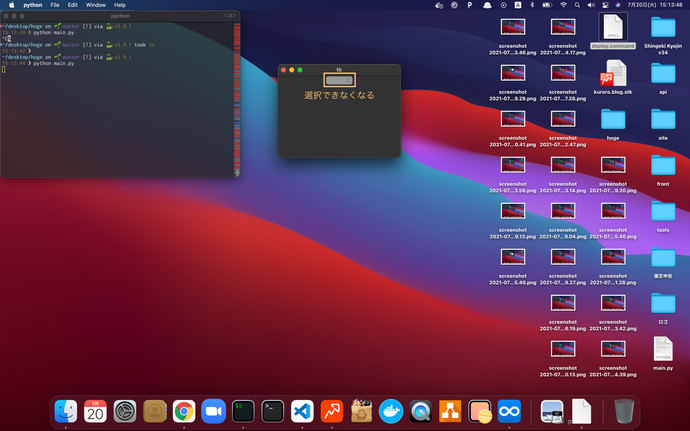Click the hat-shaped menu bar icon
The width and height of the screenshot is (690, 431).
[487, 5]
